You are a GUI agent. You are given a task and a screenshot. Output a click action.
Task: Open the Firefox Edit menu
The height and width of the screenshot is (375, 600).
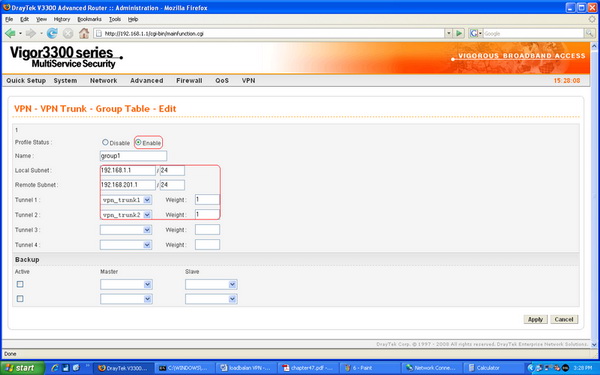tap(24, 19)
